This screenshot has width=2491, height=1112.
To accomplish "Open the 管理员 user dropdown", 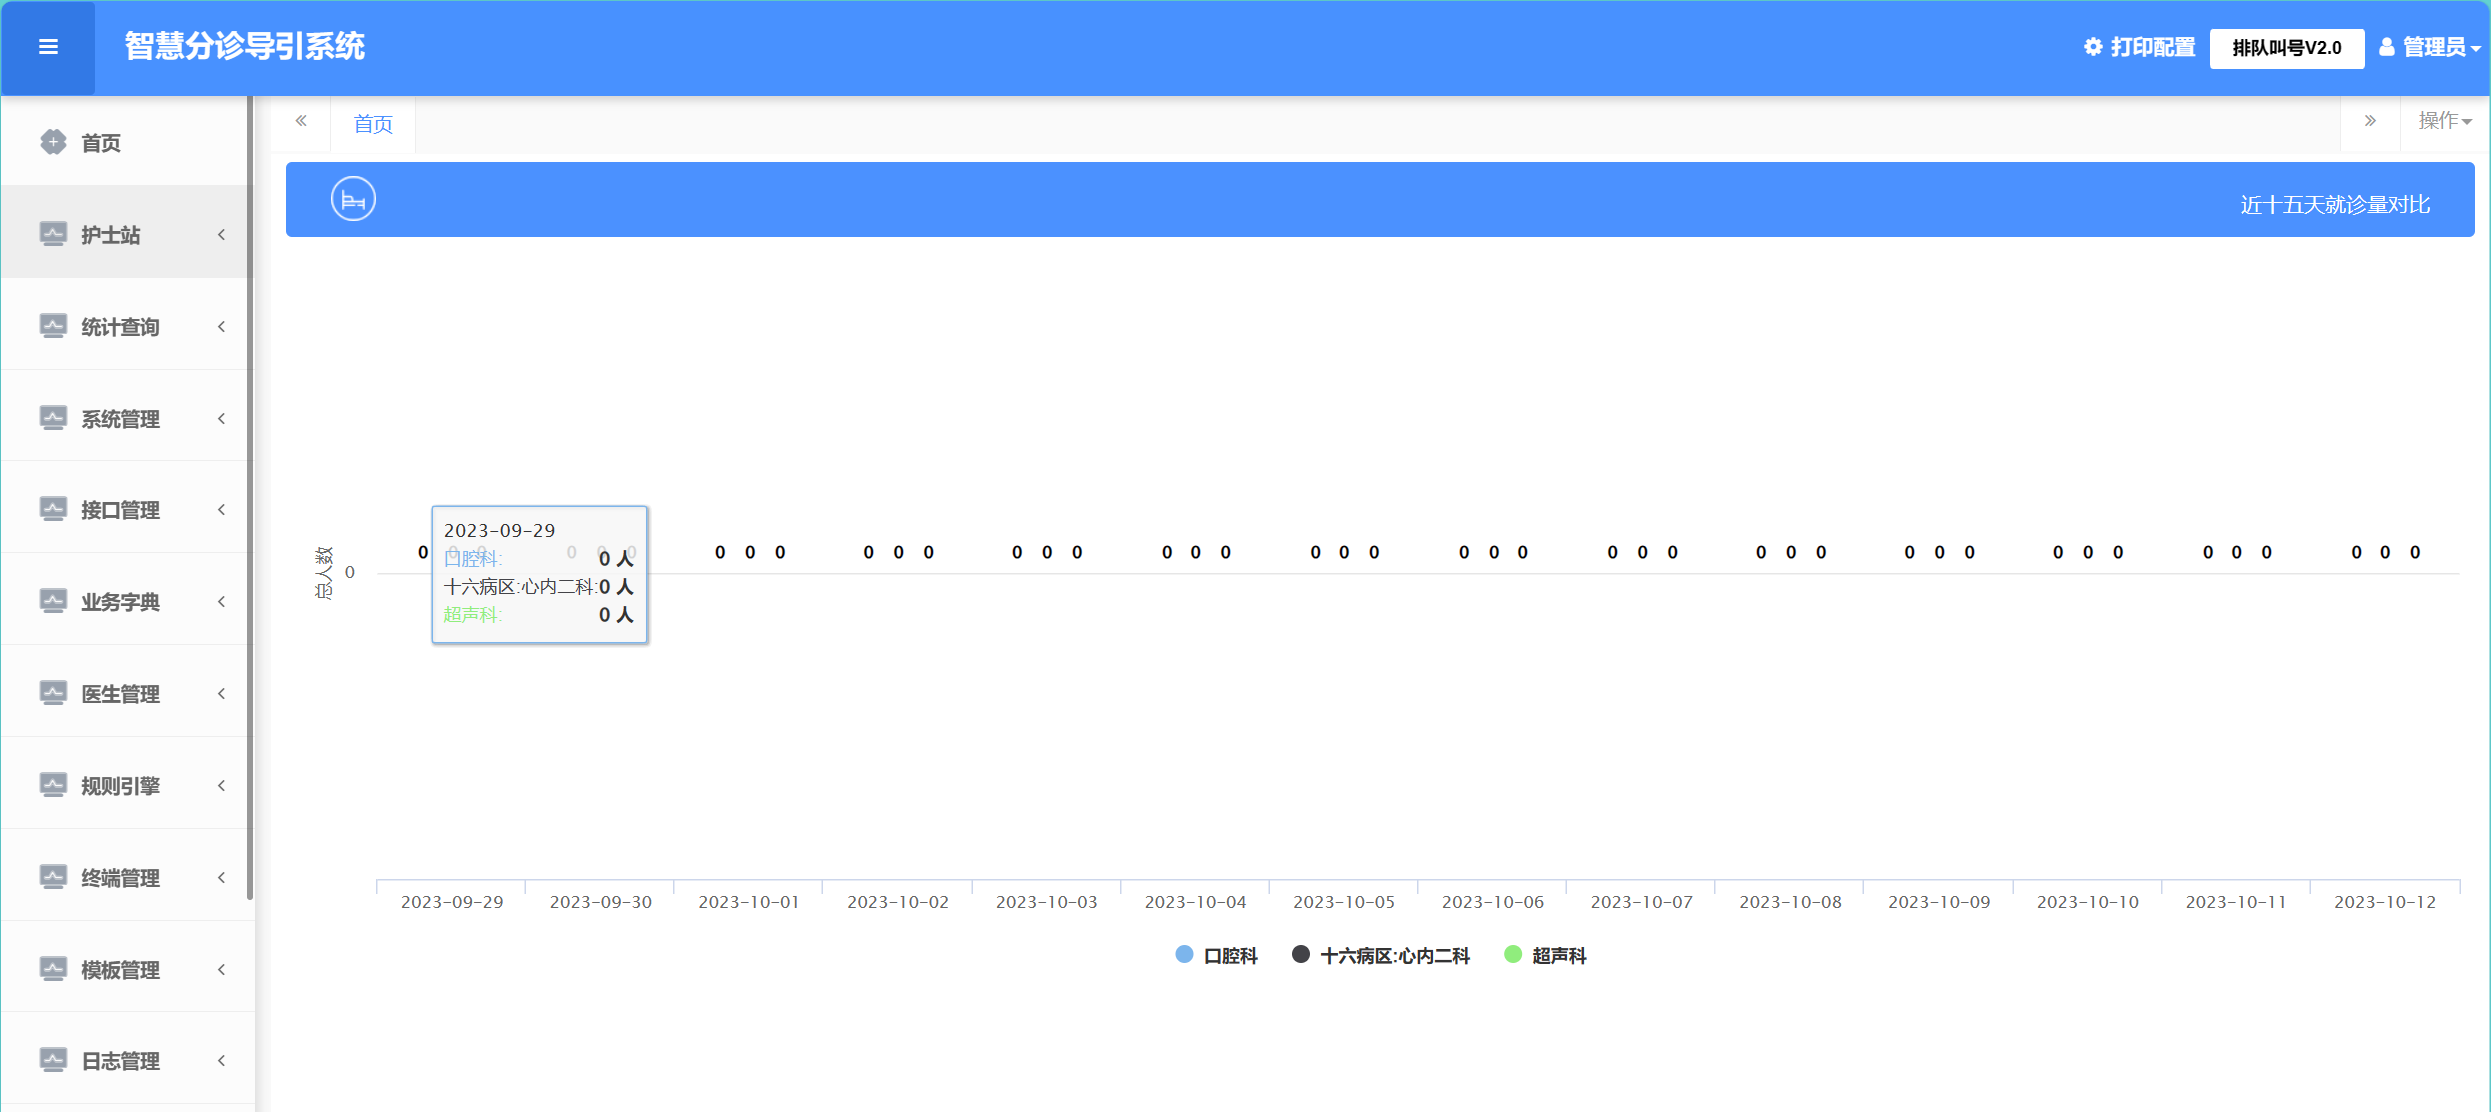I will point(2430,47).
